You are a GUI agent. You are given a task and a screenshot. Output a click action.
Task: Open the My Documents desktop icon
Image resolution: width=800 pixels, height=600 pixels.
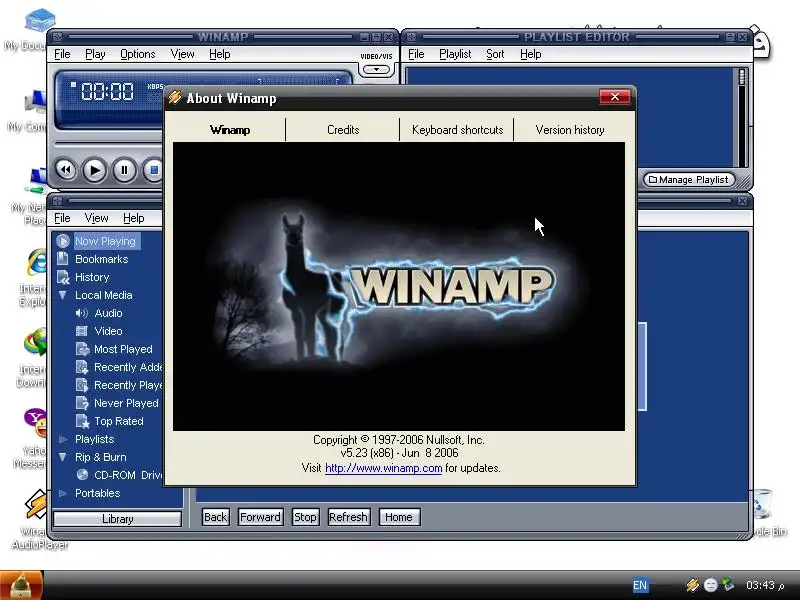(x=32, y=30)
